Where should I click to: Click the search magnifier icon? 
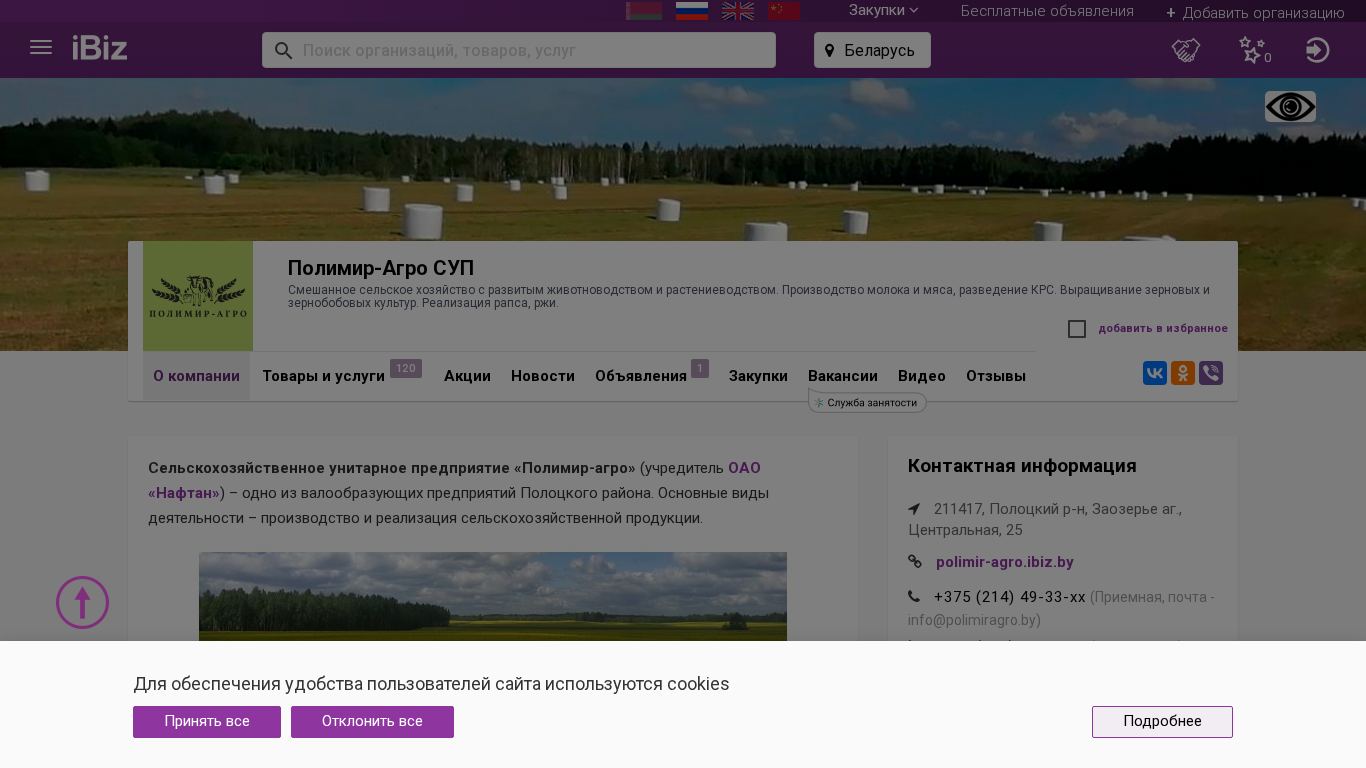pos(283,50)
